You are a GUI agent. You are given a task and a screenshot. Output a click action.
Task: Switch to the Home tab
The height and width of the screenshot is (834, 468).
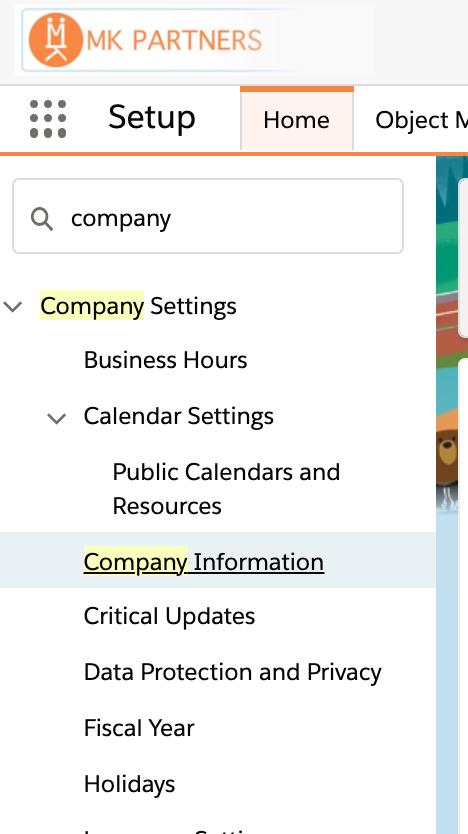pyautogui.click(x=296, y=120)
